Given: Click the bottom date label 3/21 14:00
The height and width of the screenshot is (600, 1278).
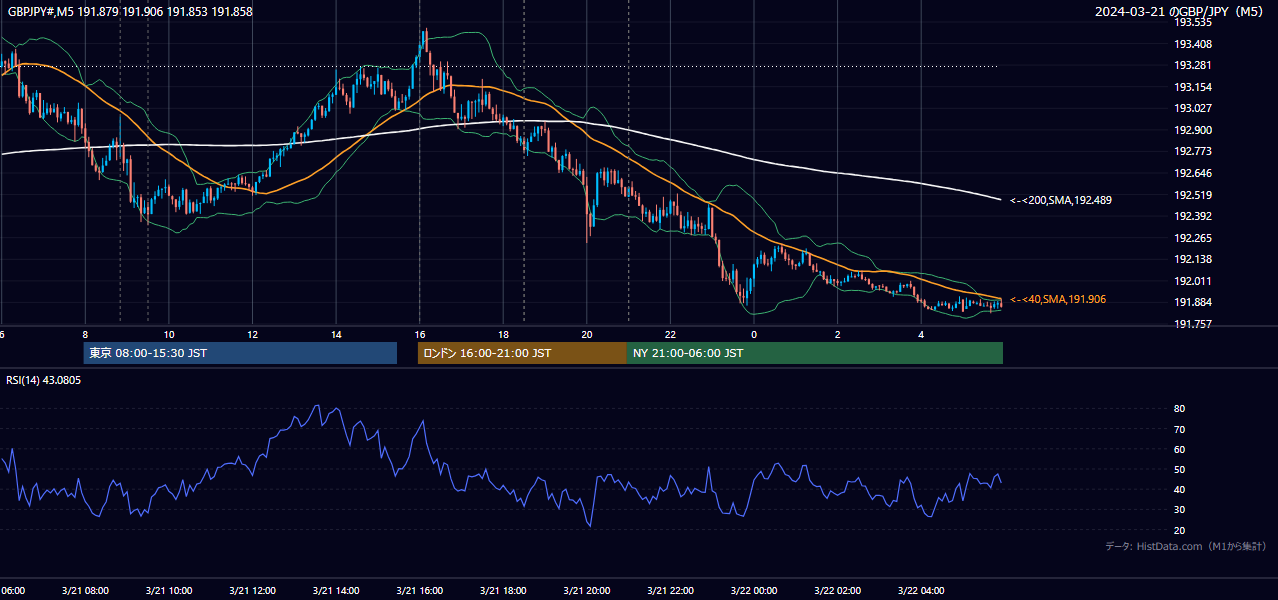Looking at the screenshot, I should pyautogui.click(x=336, y=590).
